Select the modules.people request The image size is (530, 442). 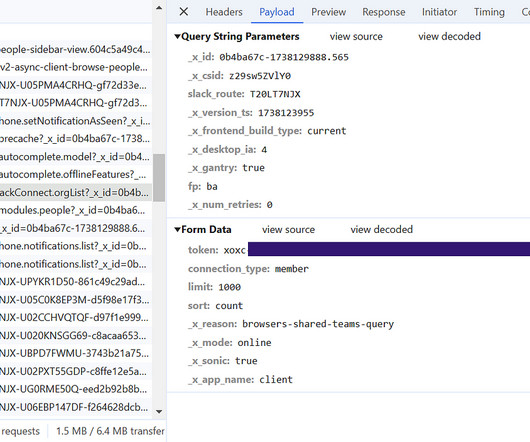pyautogui.click(x=75, y=210)
